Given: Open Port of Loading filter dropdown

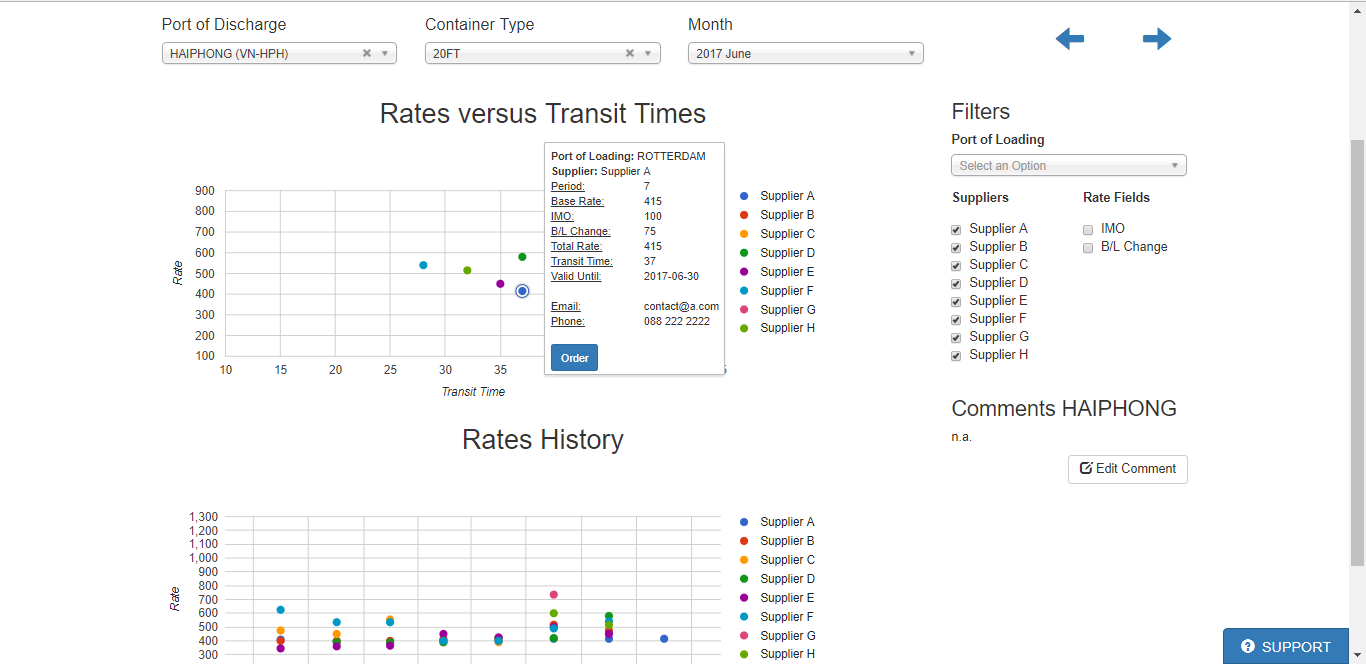Looking at the screenshot, I should click(1069, 166).
